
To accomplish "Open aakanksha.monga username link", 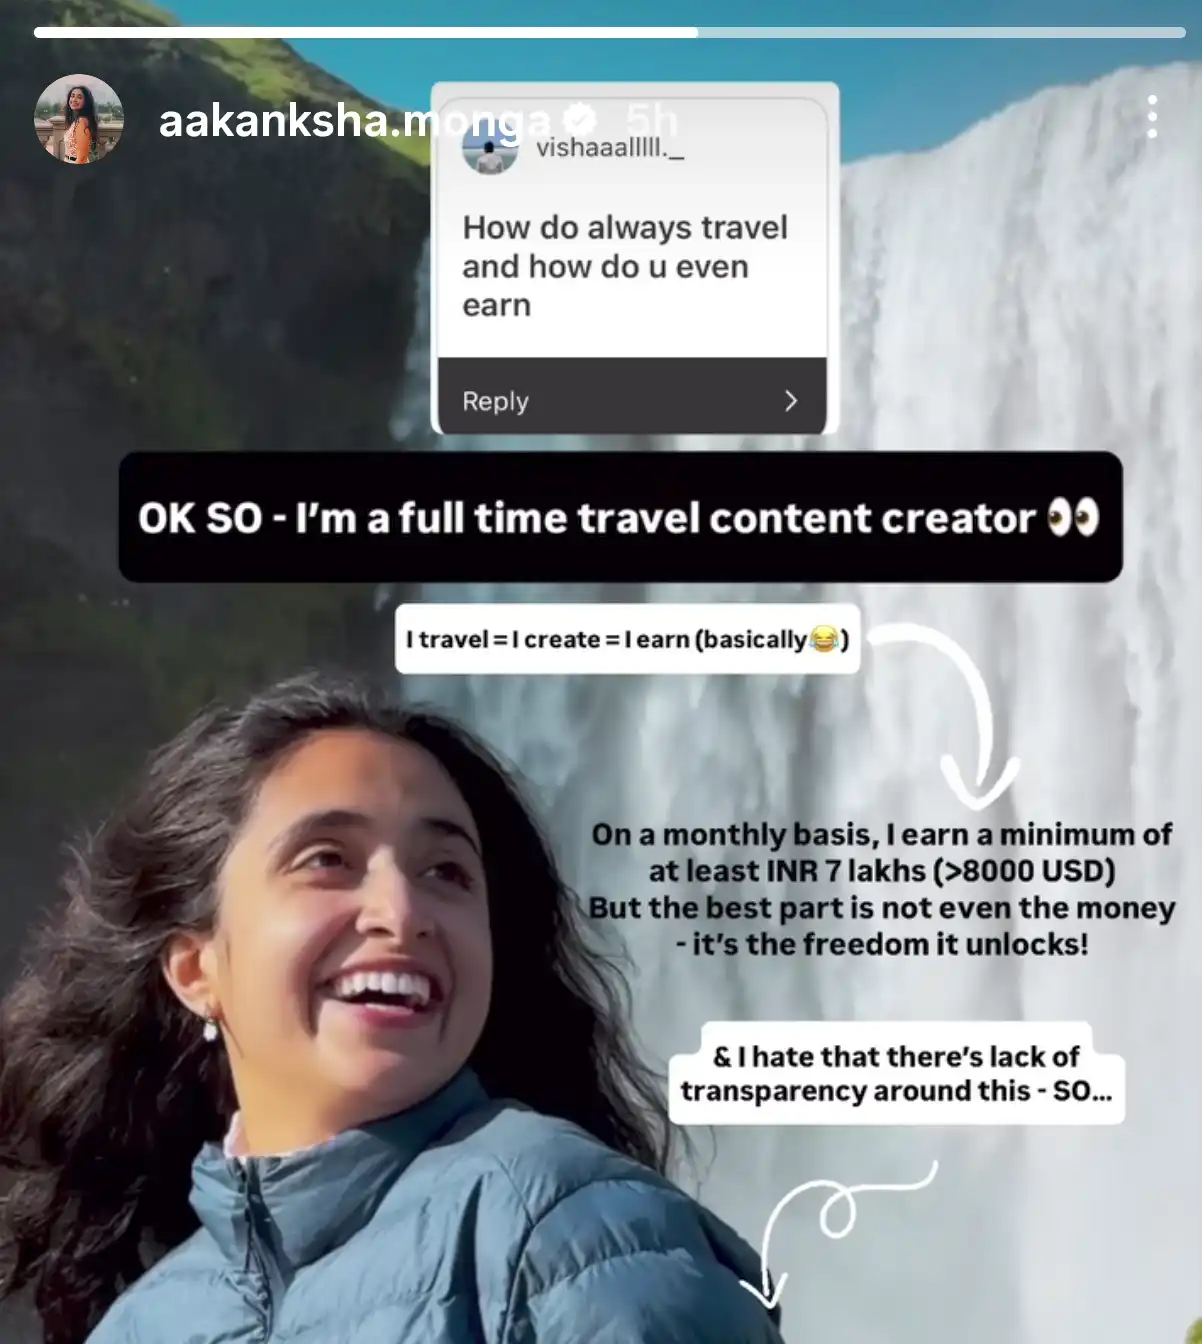I will point(354,121).
